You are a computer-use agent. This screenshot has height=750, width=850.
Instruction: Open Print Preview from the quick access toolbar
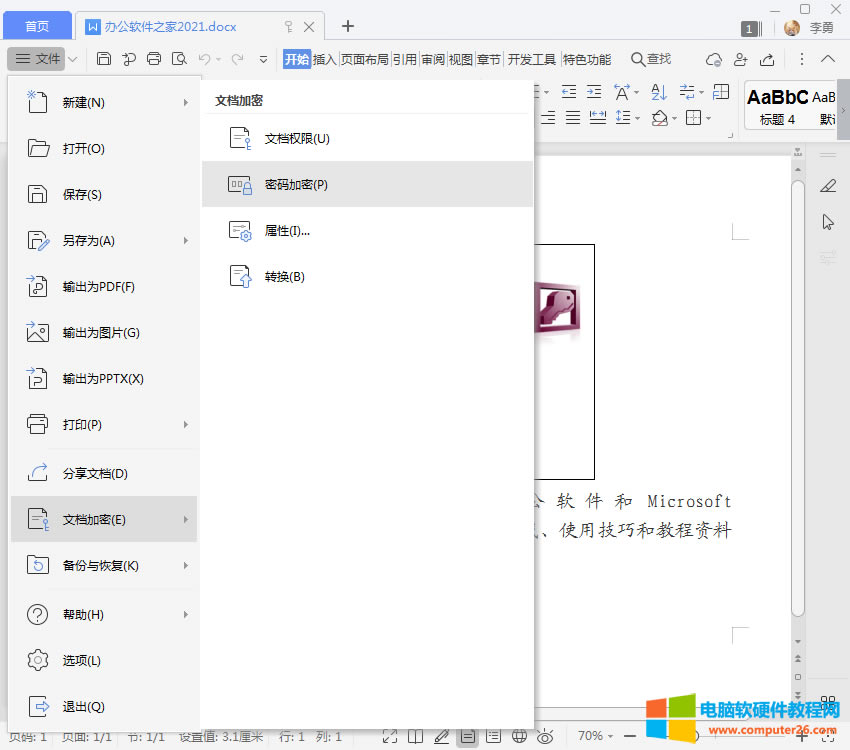point(179,59)
